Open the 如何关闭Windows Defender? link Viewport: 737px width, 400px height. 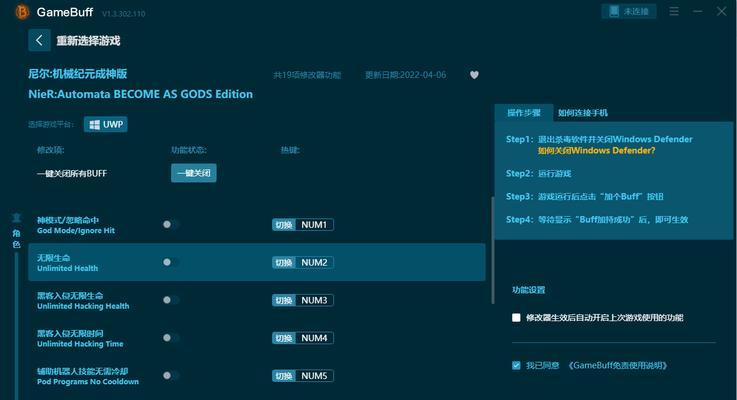click(596, 150)
